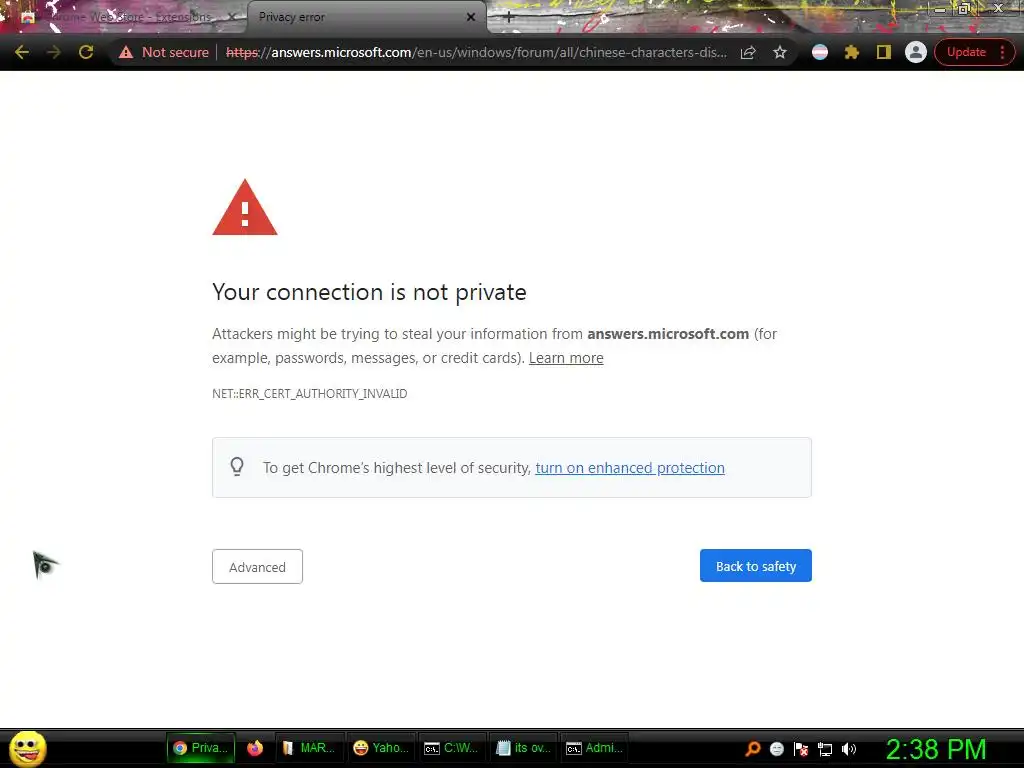Click Back to safety button
1024x768 pixels.
point(756,566)
